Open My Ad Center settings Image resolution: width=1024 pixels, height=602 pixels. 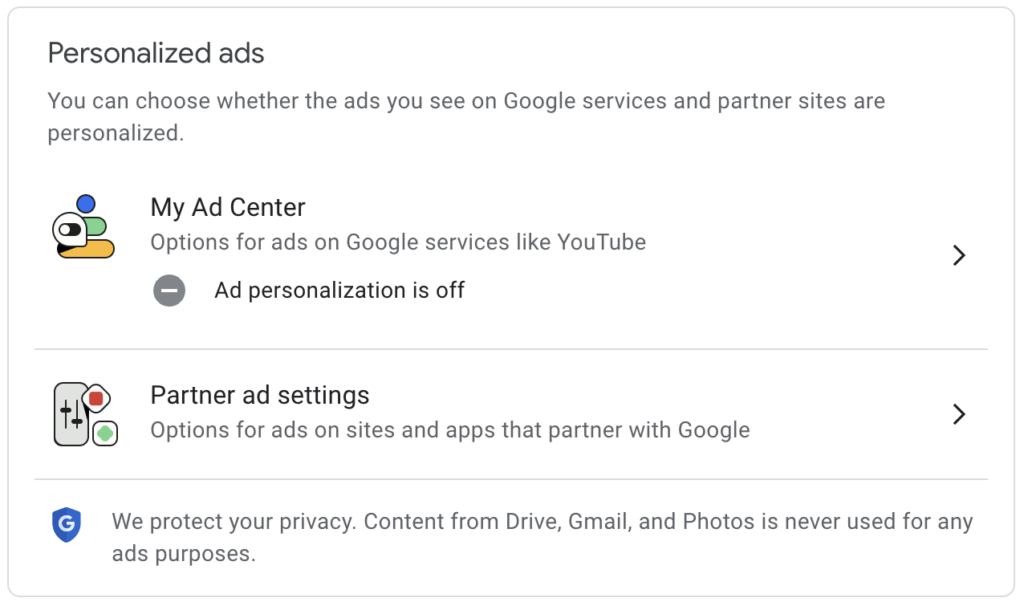point(227,207)
